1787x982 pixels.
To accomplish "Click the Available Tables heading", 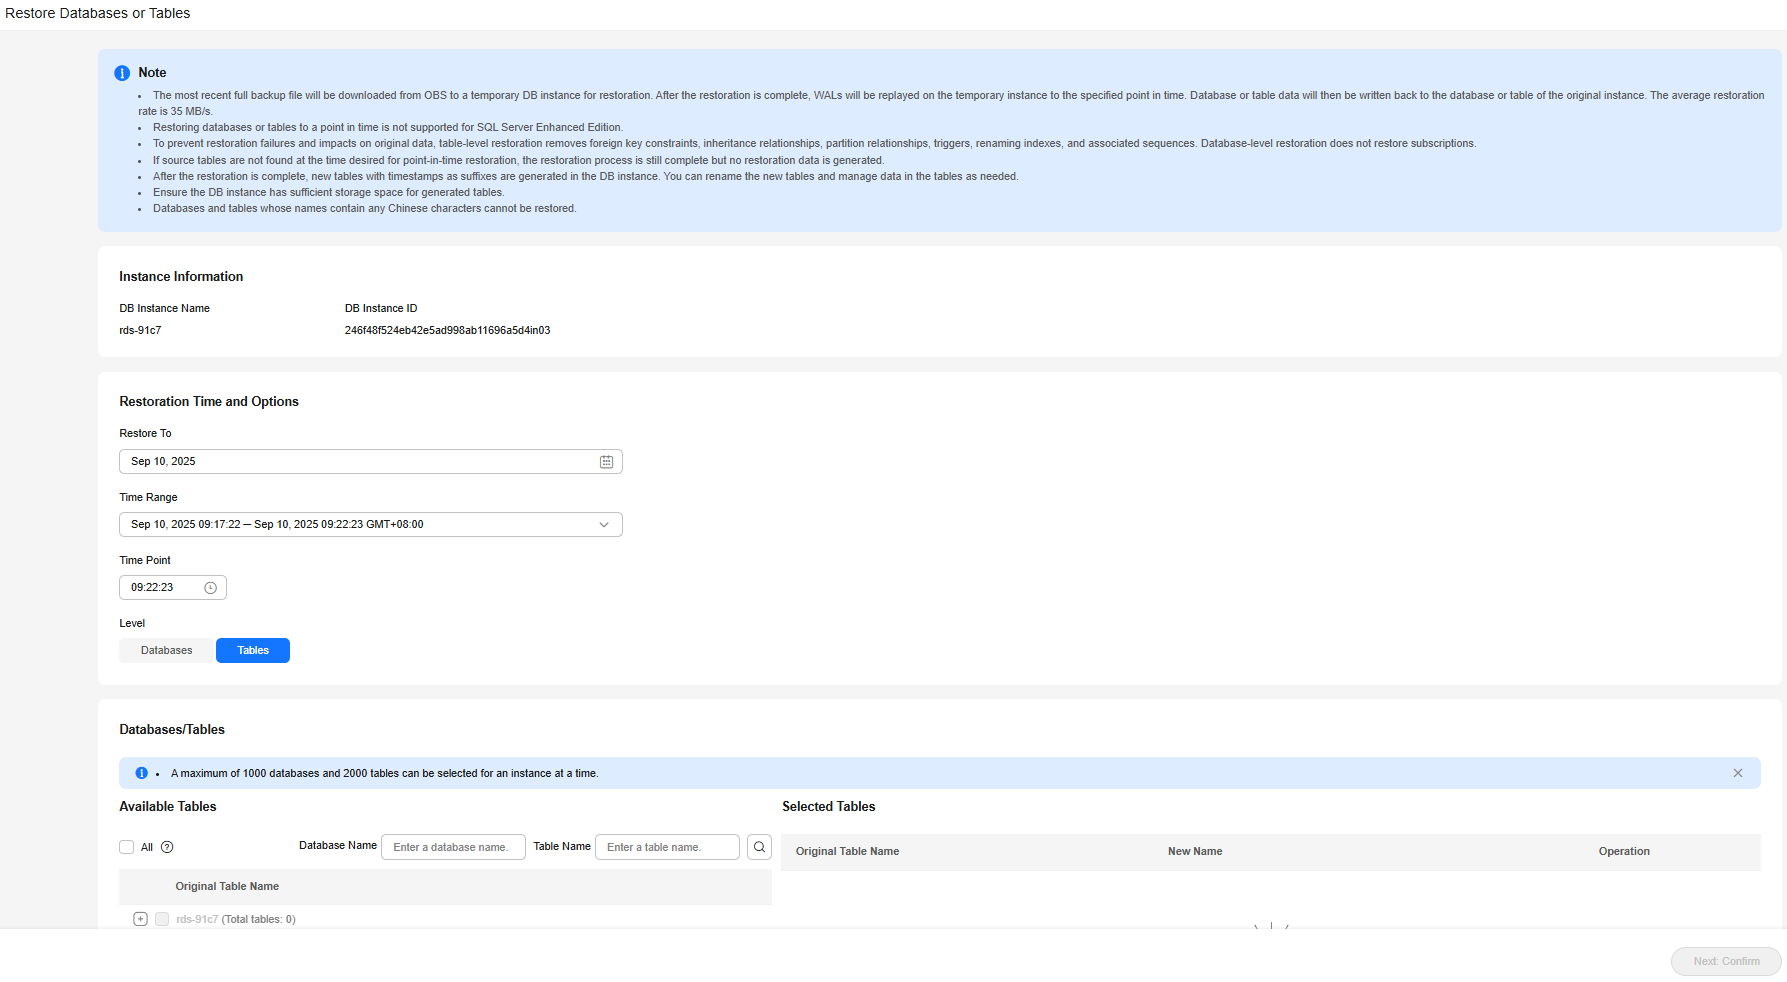I will point(168,807).
